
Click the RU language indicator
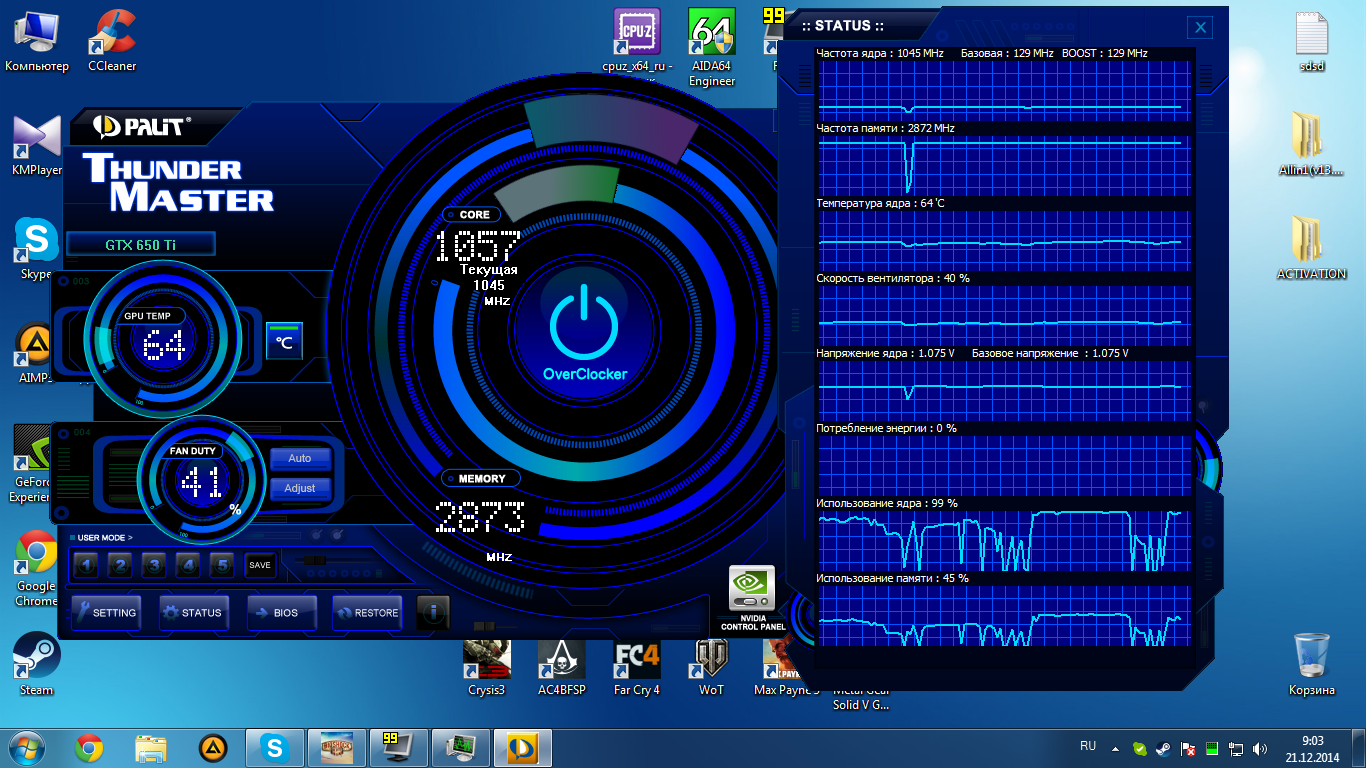pyautogui.click(x=1088, y=746)
